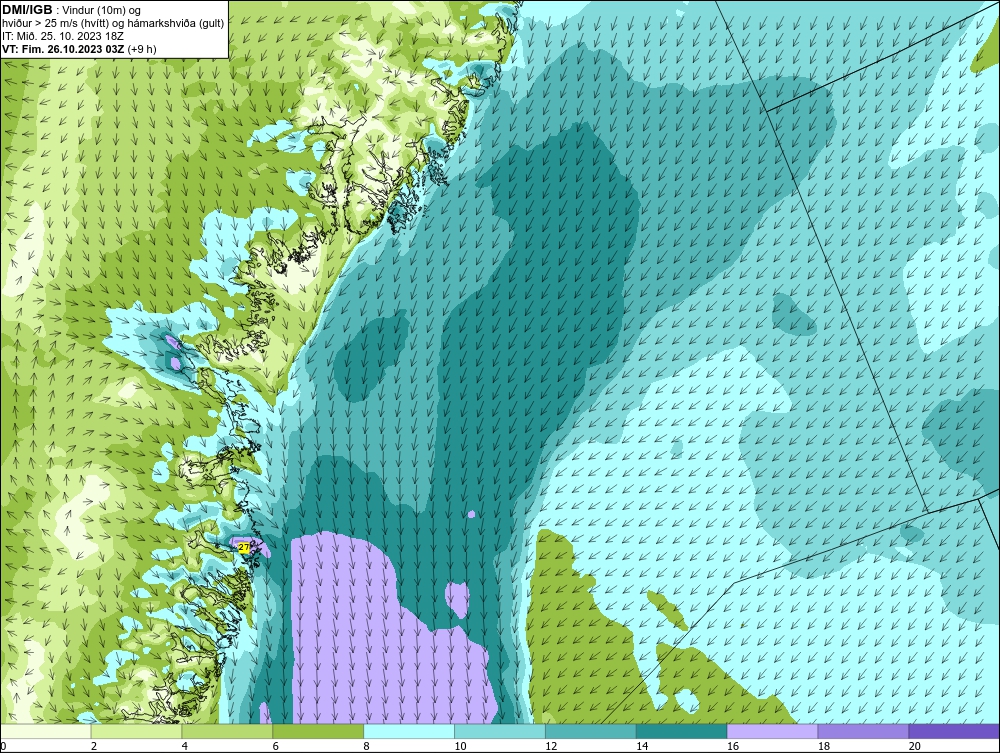Select the 8-10 m/s pale cyan swatch
1000x753 pixels.
pos(409,731)
